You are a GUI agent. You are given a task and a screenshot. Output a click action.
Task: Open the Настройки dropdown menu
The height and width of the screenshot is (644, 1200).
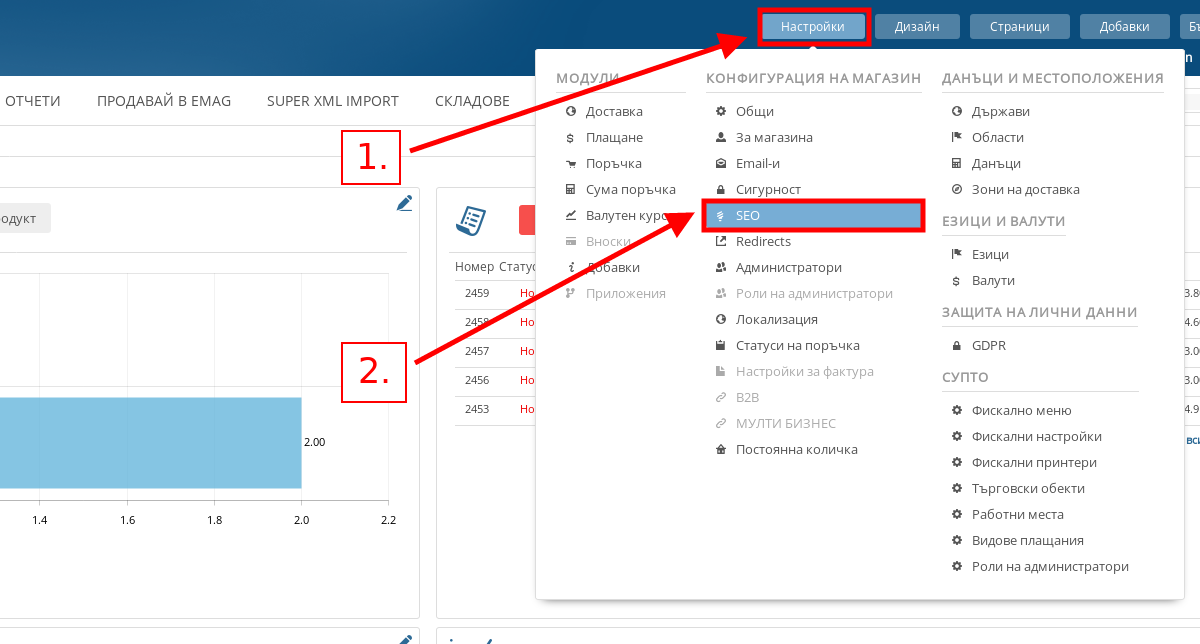click(812, 27)
